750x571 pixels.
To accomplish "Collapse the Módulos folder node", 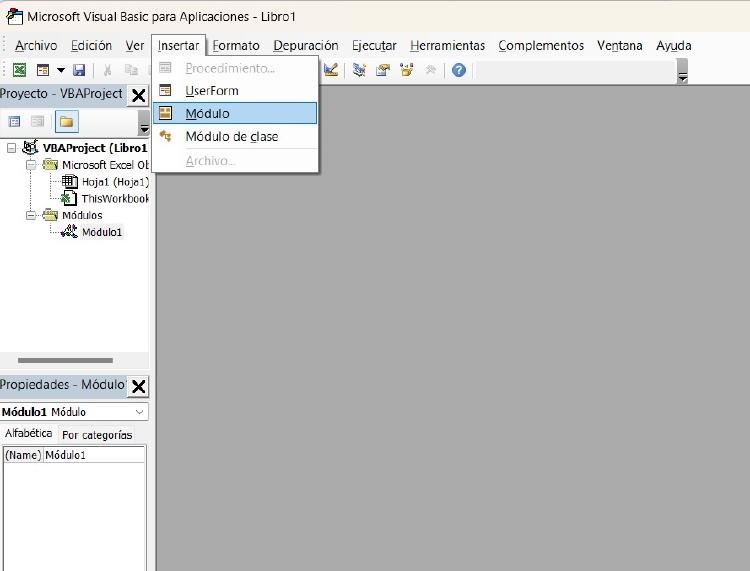I will point(31,216).
